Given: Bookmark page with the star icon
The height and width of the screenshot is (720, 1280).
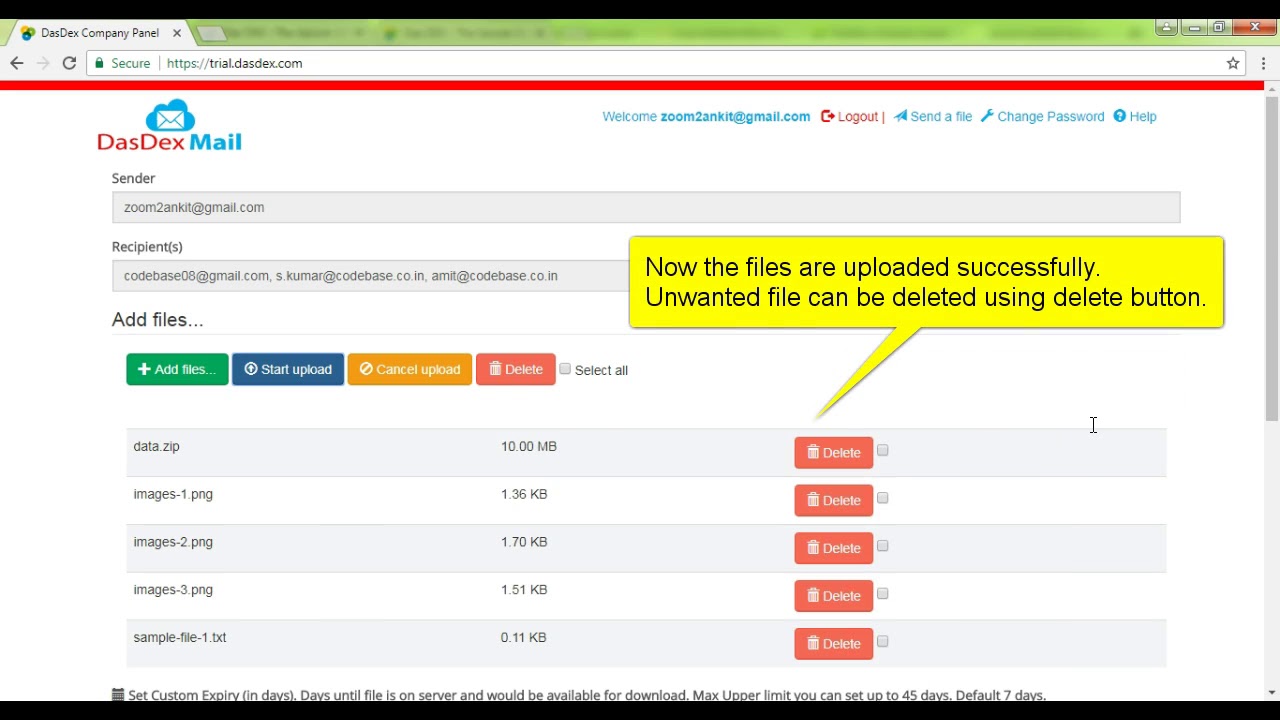Looking at the screenshot, I should (x=1233, y=63).
